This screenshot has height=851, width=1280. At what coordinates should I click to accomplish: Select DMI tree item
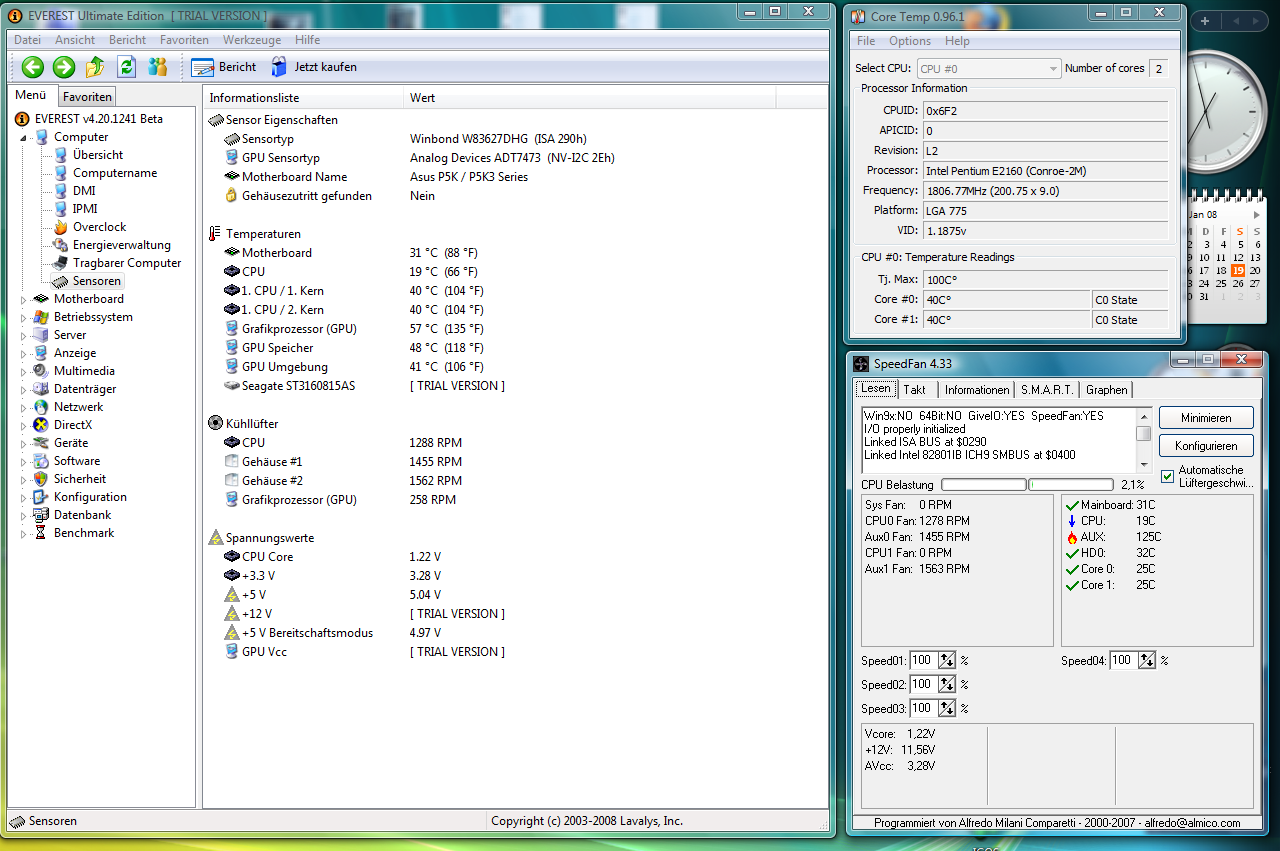tap(84, 191)
